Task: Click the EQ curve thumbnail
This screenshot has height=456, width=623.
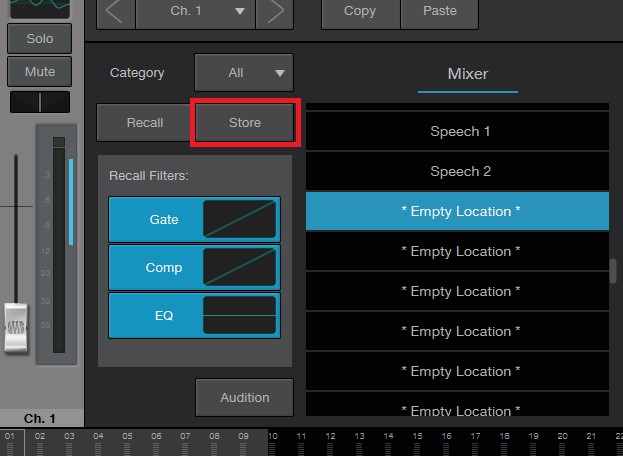Action: pyautogui.click(x=240, y=315)
